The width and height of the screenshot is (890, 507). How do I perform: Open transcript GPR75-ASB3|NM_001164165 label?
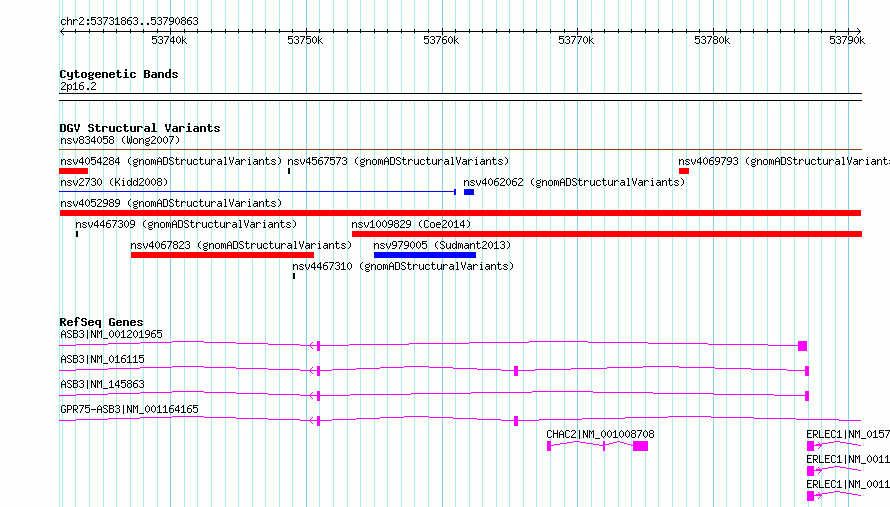[x=129, y=409]
